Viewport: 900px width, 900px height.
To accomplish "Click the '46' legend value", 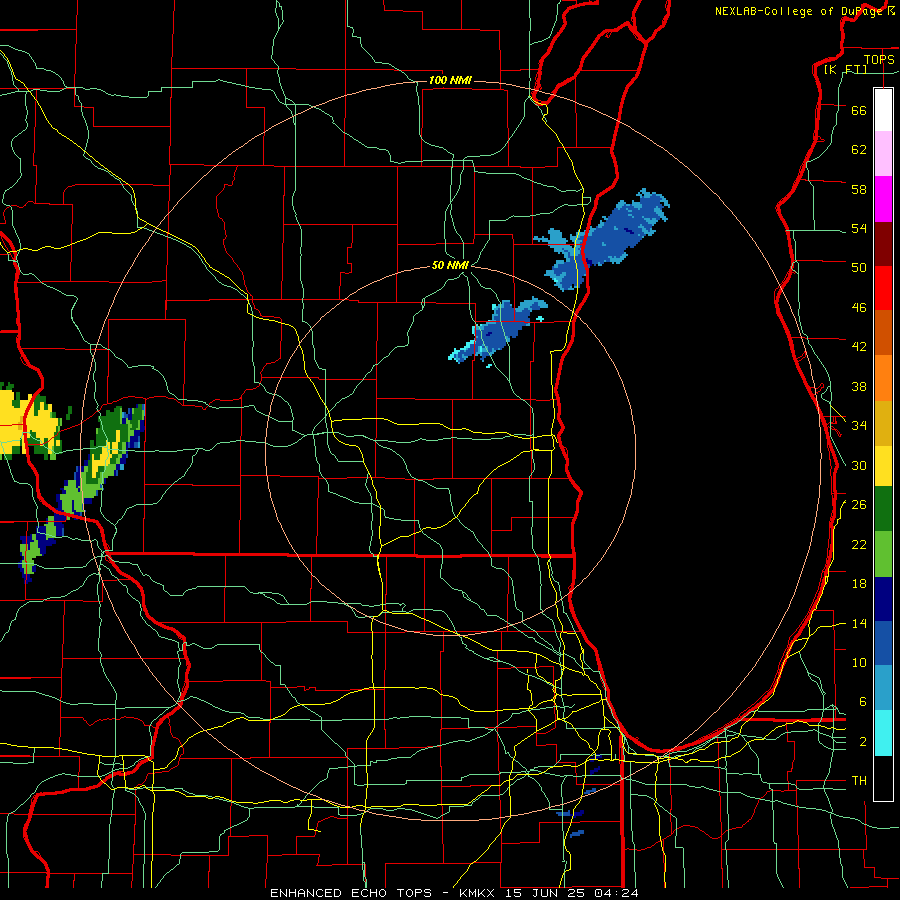I will 859,308.
